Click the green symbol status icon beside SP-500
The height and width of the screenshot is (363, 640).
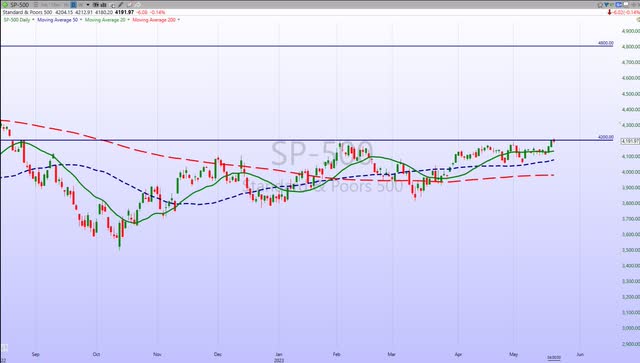pos(5,5)
